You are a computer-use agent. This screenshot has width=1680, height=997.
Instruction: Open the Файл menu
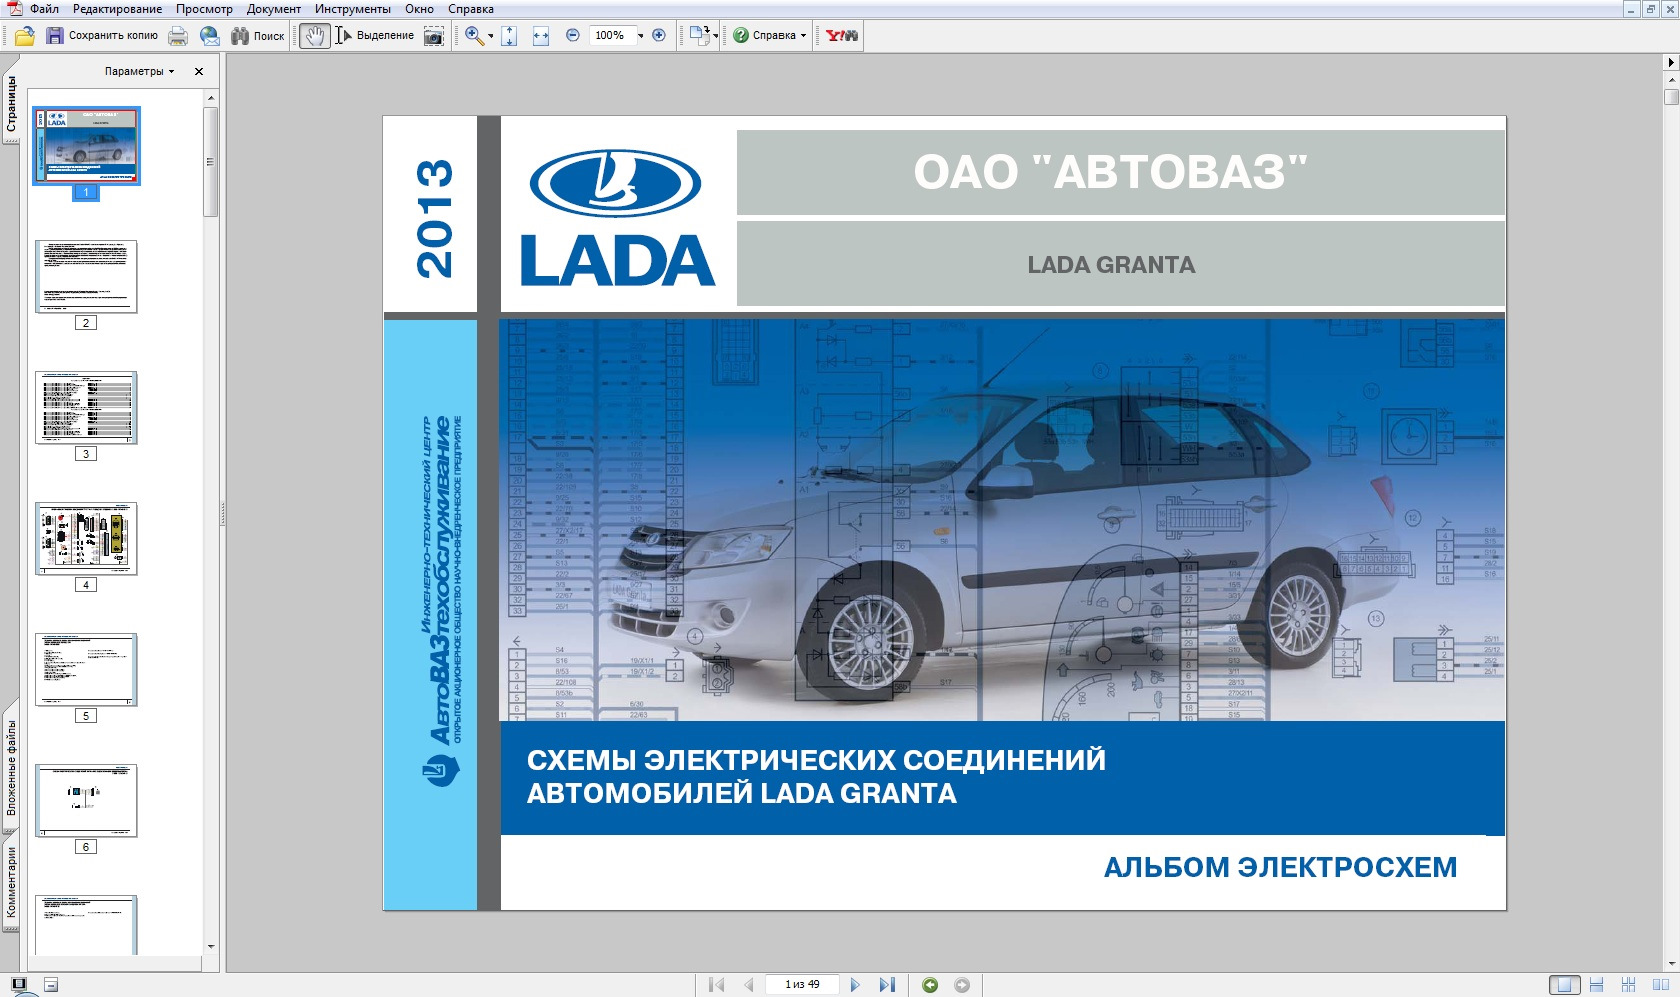pyautogui.click(x=45, y=9)
